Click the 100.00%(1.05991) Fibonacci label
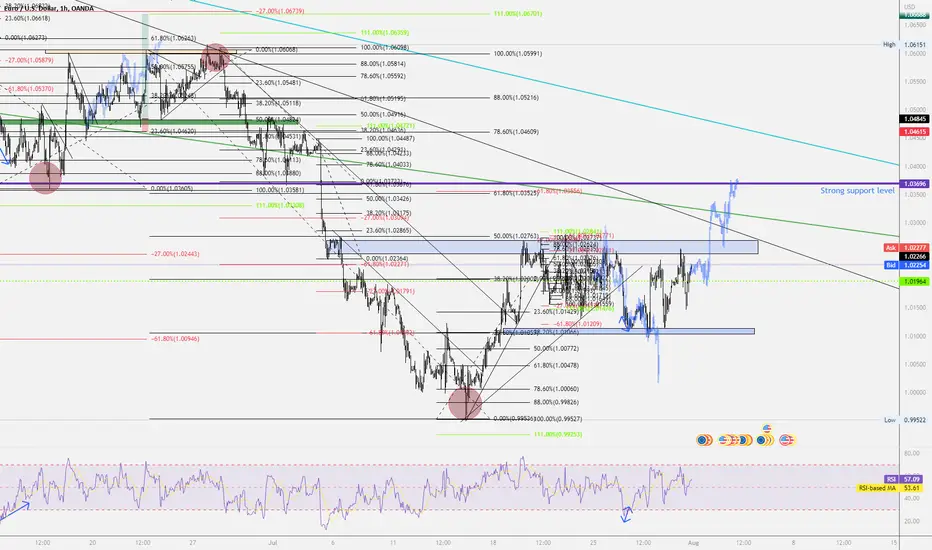 (x=518, y=54)
